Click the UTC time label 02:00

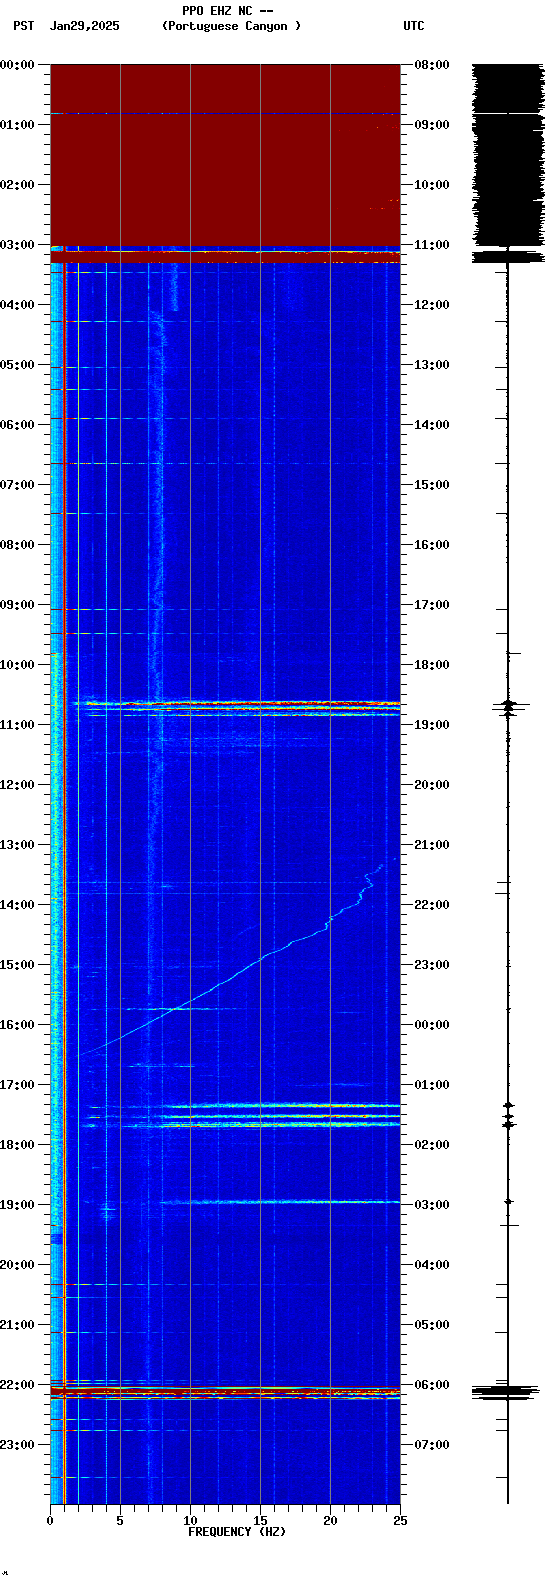coord(431,1144)
